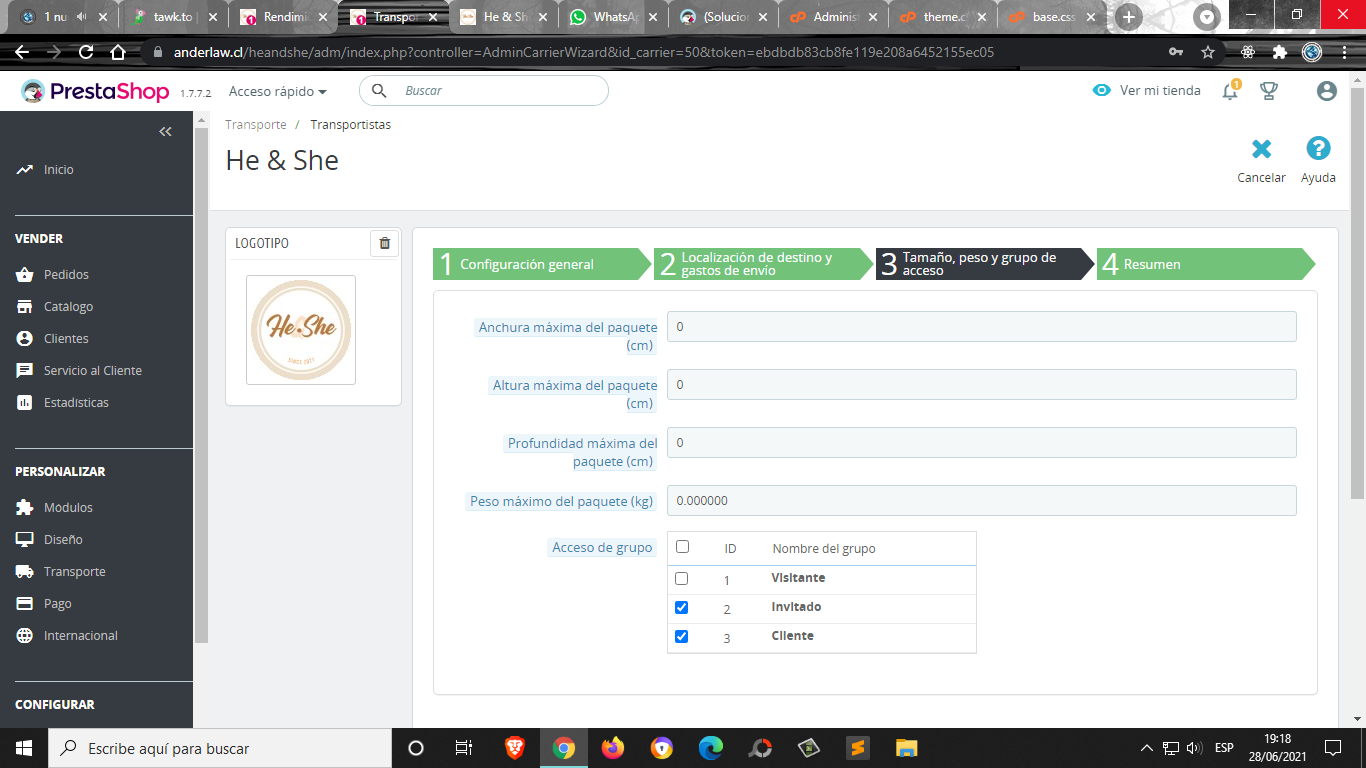Switch to the WhatsApp browser tab
Viewport: 1366px width, 768px height.
[x=613, y=17]
